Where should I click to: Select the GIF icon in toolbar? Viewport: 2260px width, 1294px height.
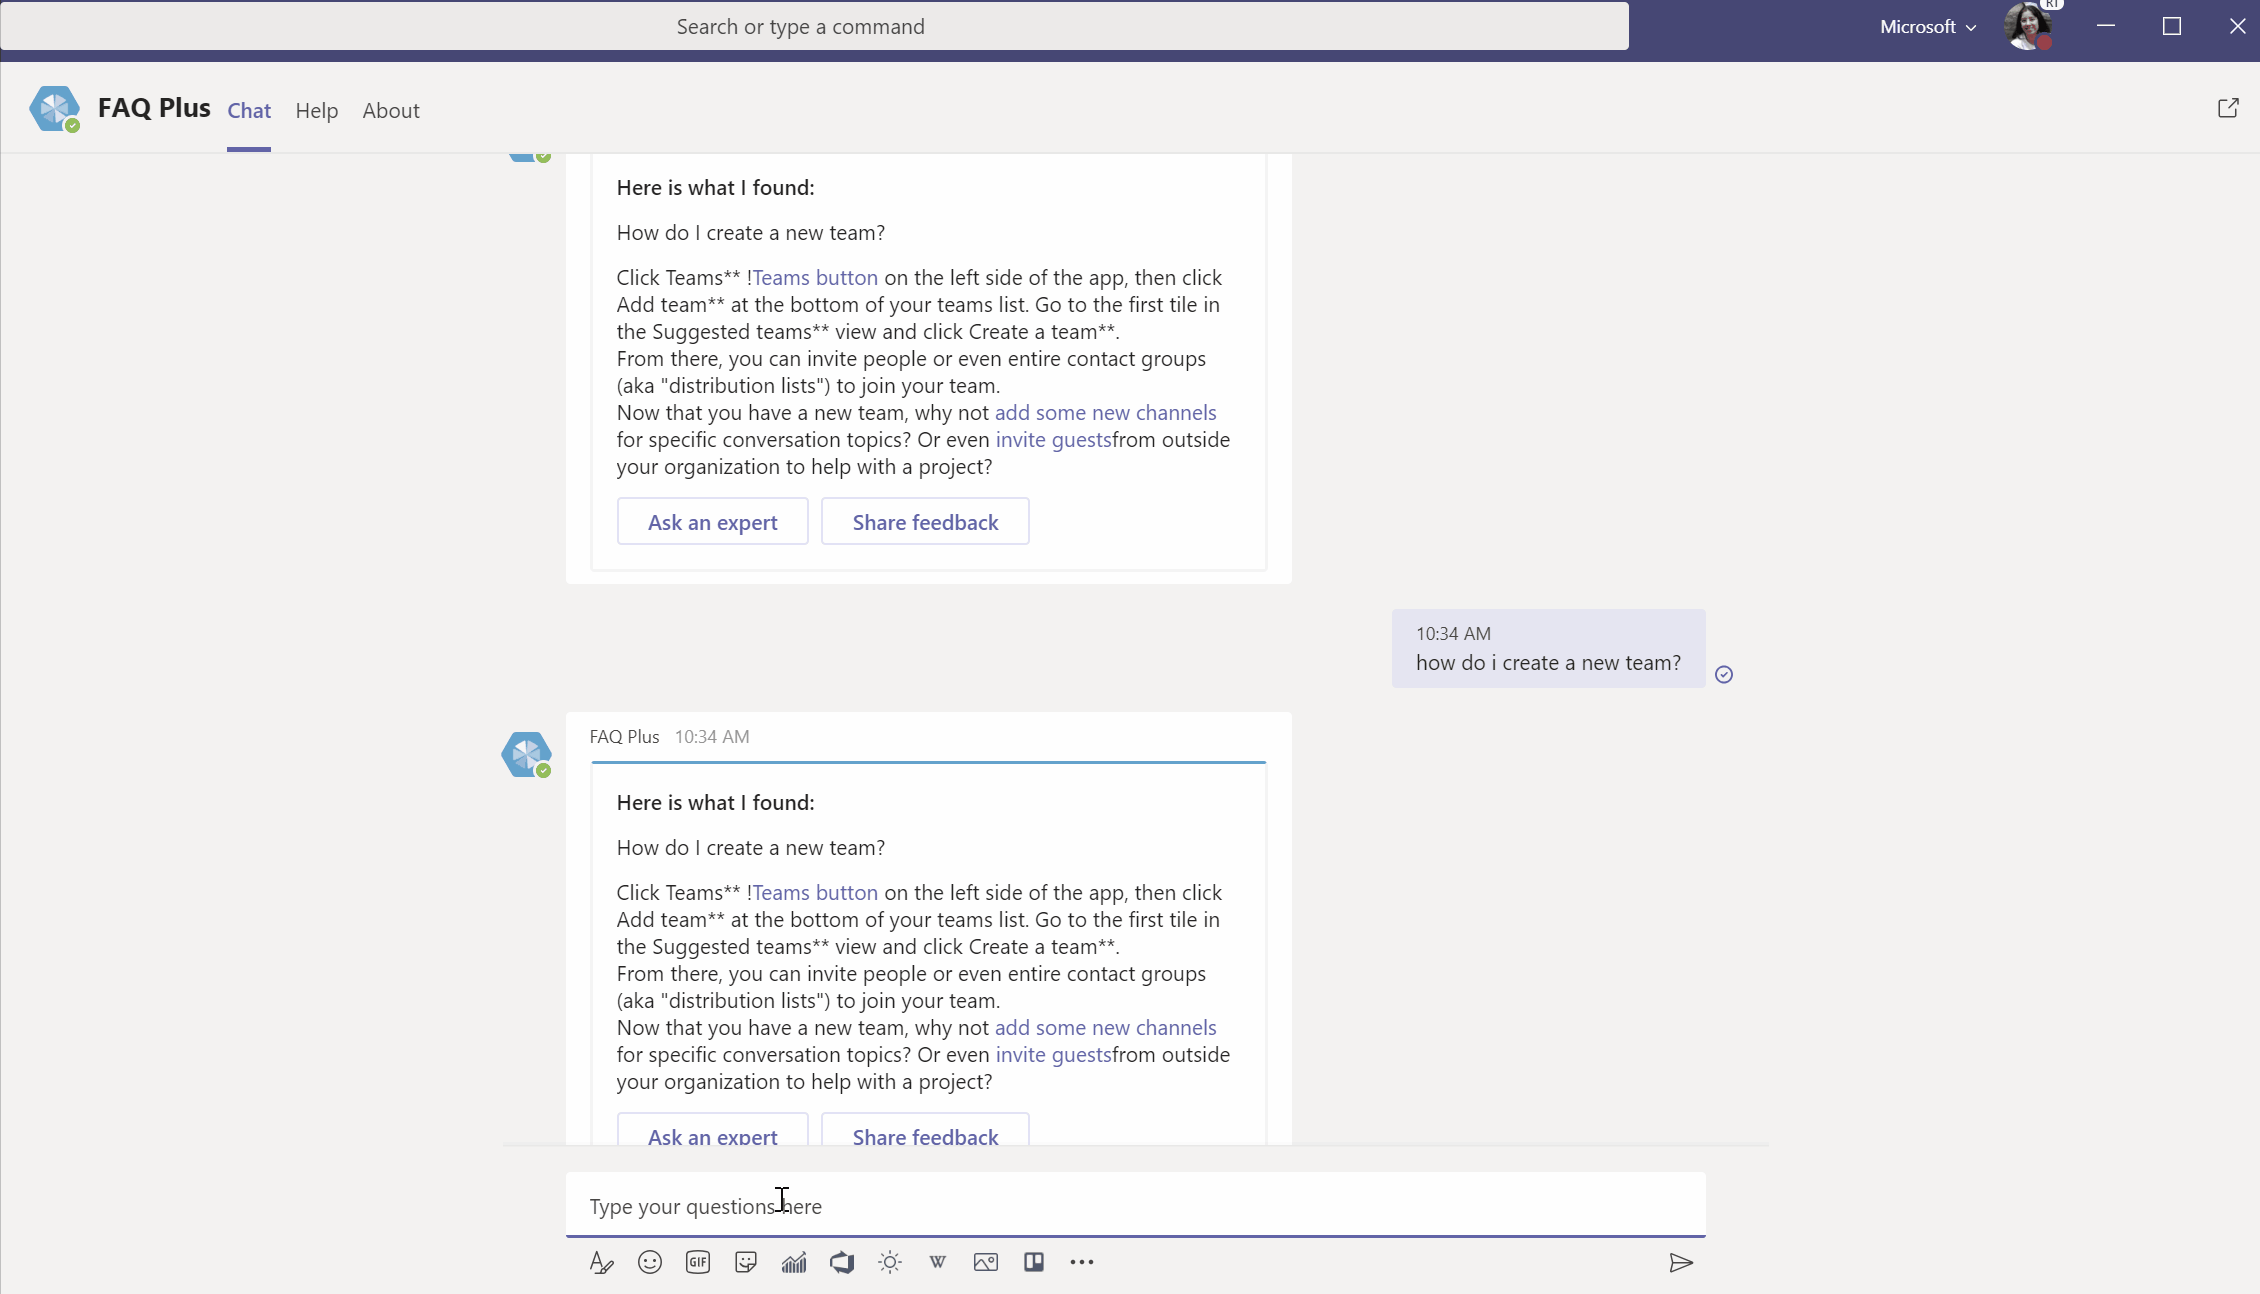(697, 1261)
